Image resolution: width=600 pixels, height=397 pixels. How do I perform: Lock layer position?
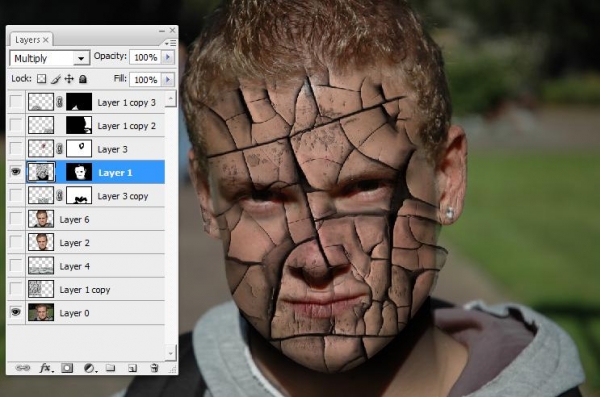pos(69,79)
